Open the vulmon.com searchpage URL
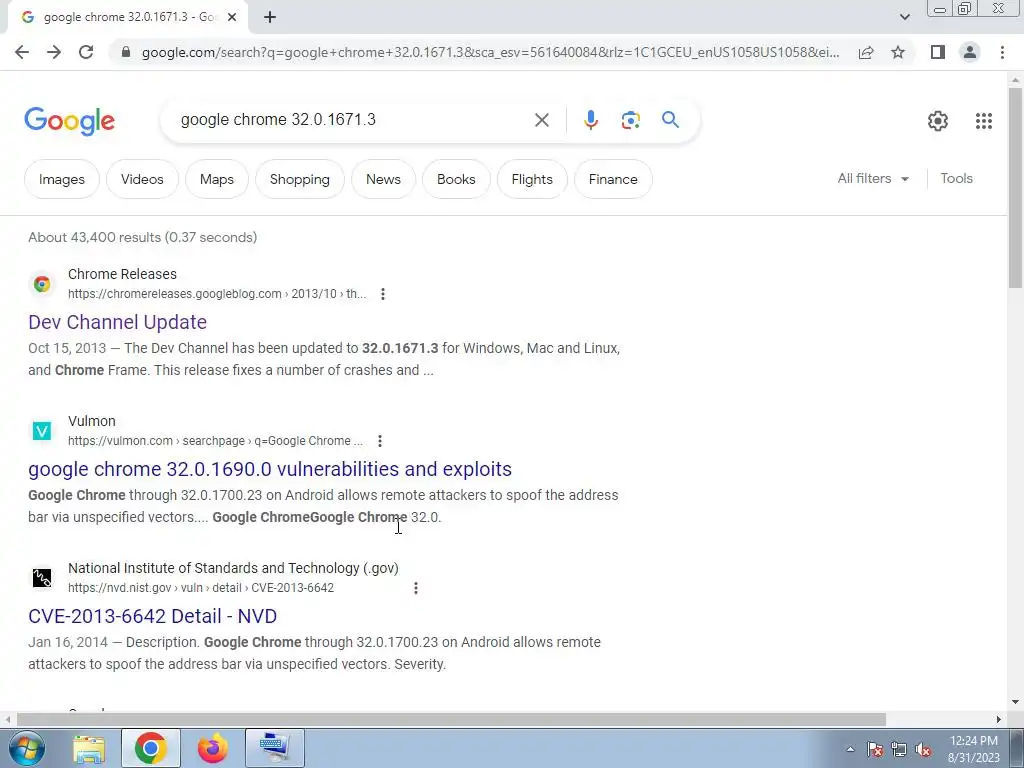This screenshot has width=1024, height=768. pyautogui.click(x=215, y=441)
